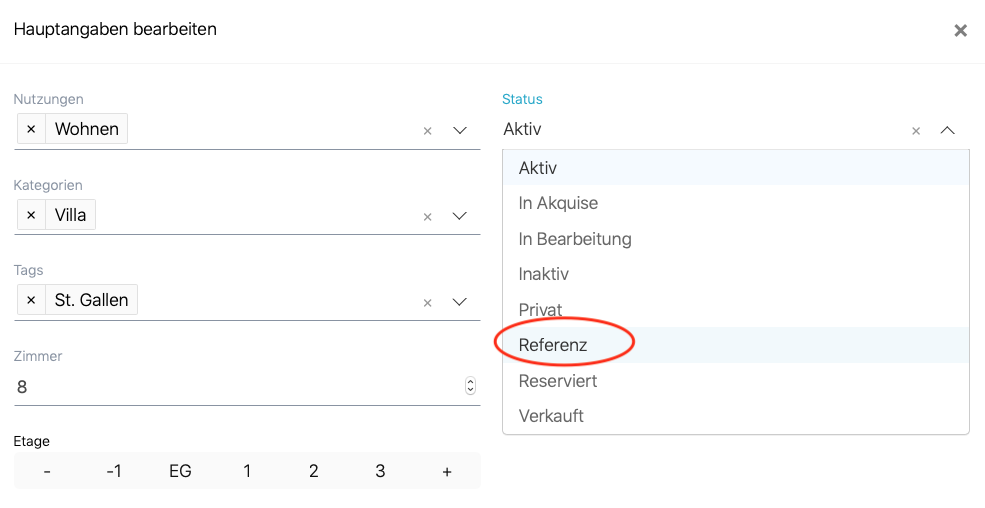
Task: Choose floor 2 in Etage
Action: click(313, 471)
